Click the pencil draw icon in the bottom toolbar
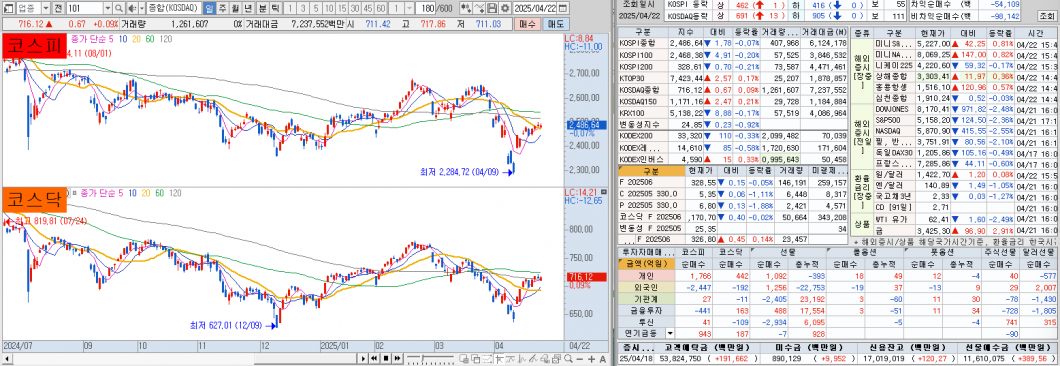 533,359
